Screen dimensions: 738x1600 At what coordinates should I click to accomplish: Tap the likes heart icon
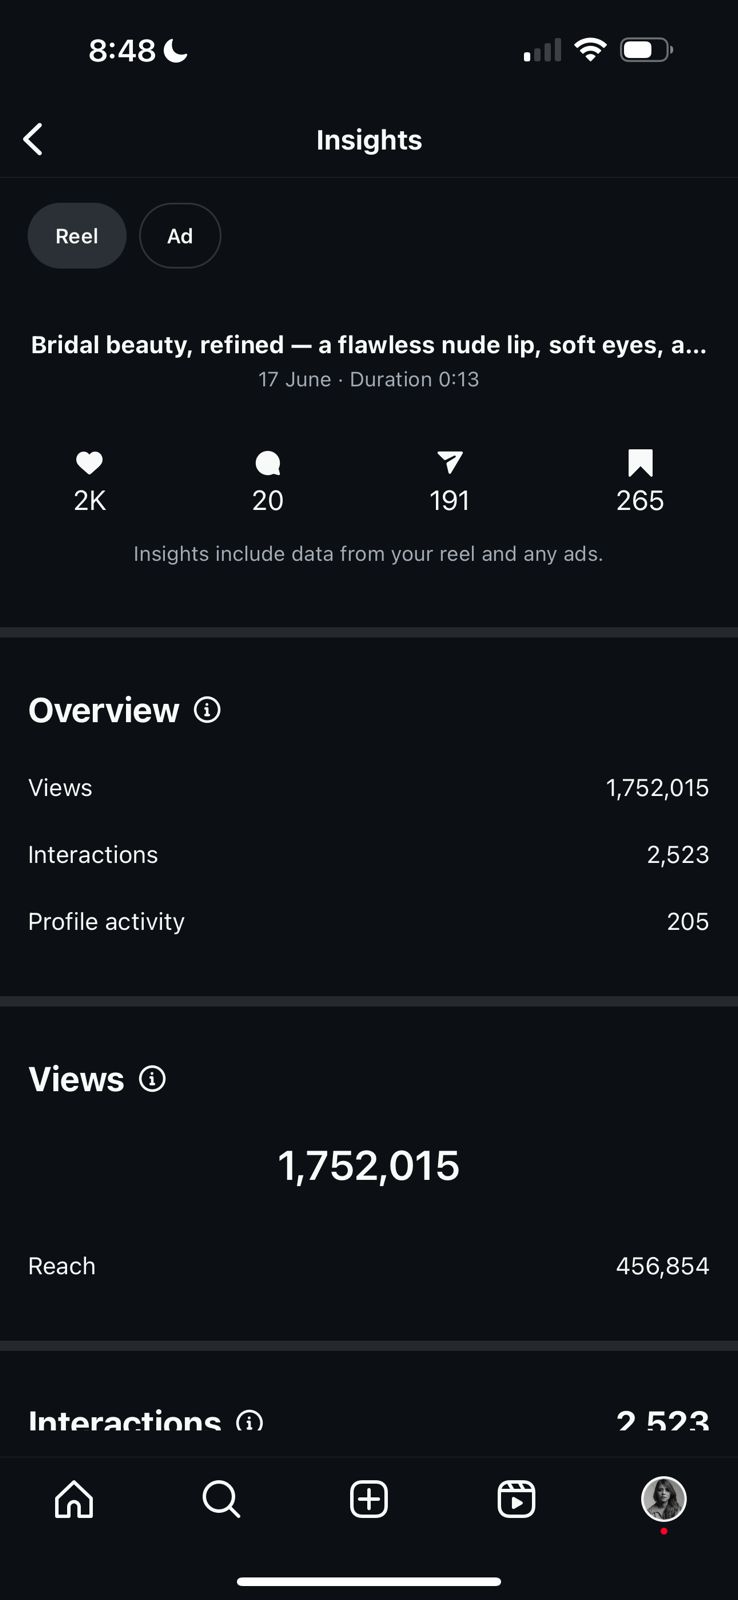tap(89, 463)
